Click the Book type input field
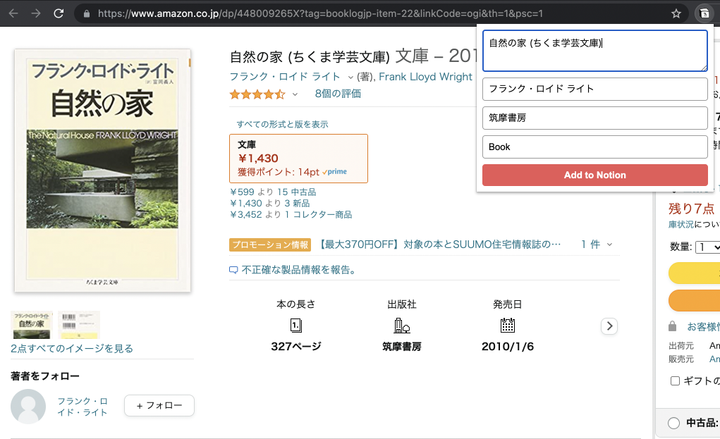This screenshot has width=720, height=439. tap(594, 147)
